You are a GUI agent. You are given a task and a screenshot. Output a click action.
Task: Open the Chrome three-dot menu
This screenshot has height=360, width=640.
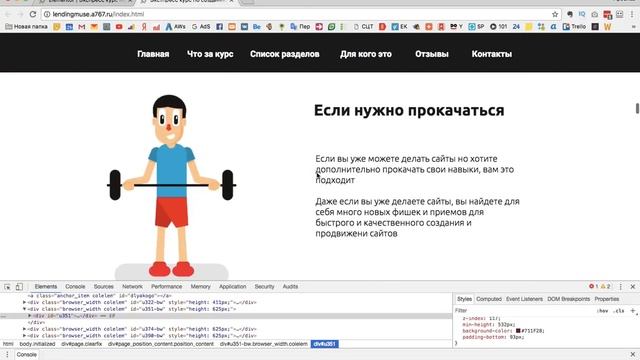coord(632,14)
